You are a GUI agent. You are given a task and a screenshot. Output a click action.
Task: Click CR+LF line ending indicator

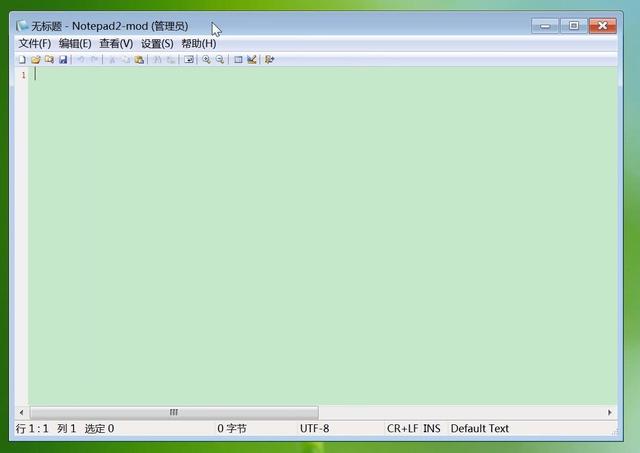pyautogui.click(x=402, y=429)
